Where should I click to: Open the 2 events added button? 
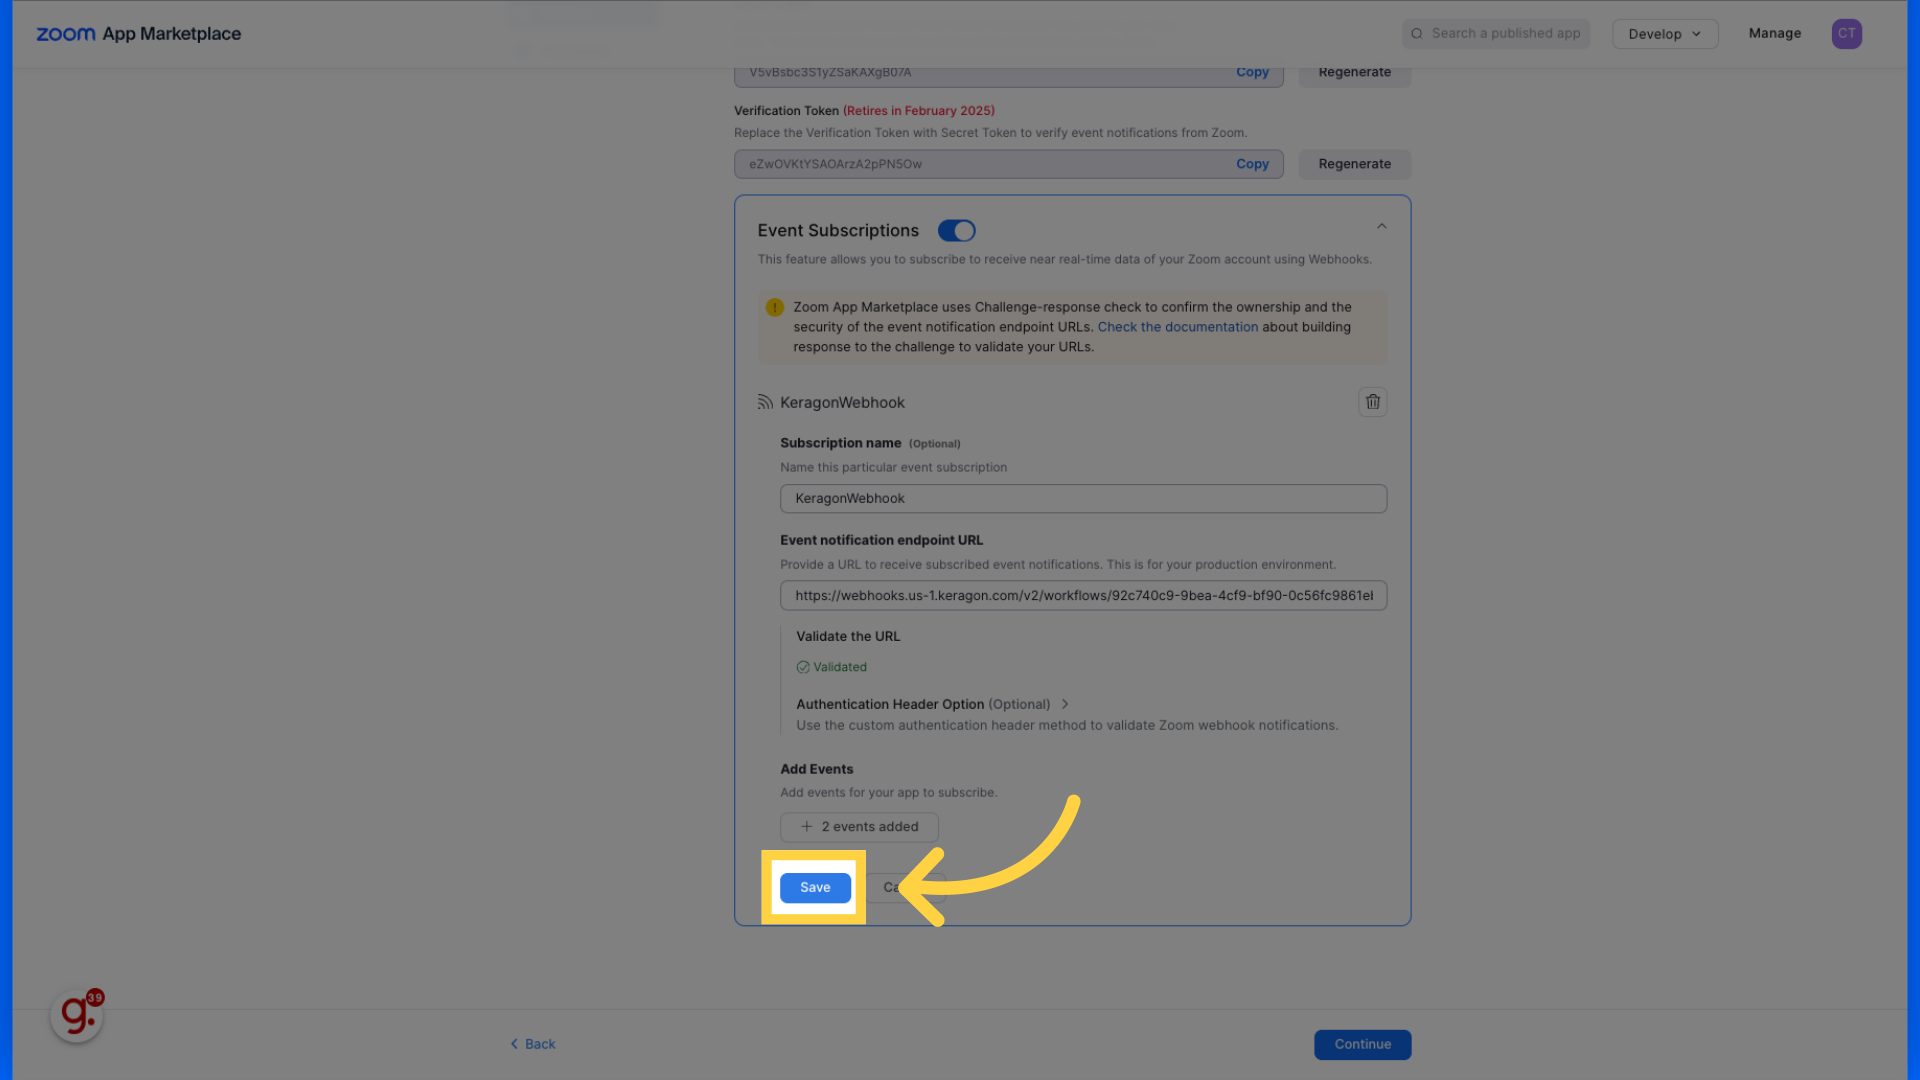(x=859, y=827)
